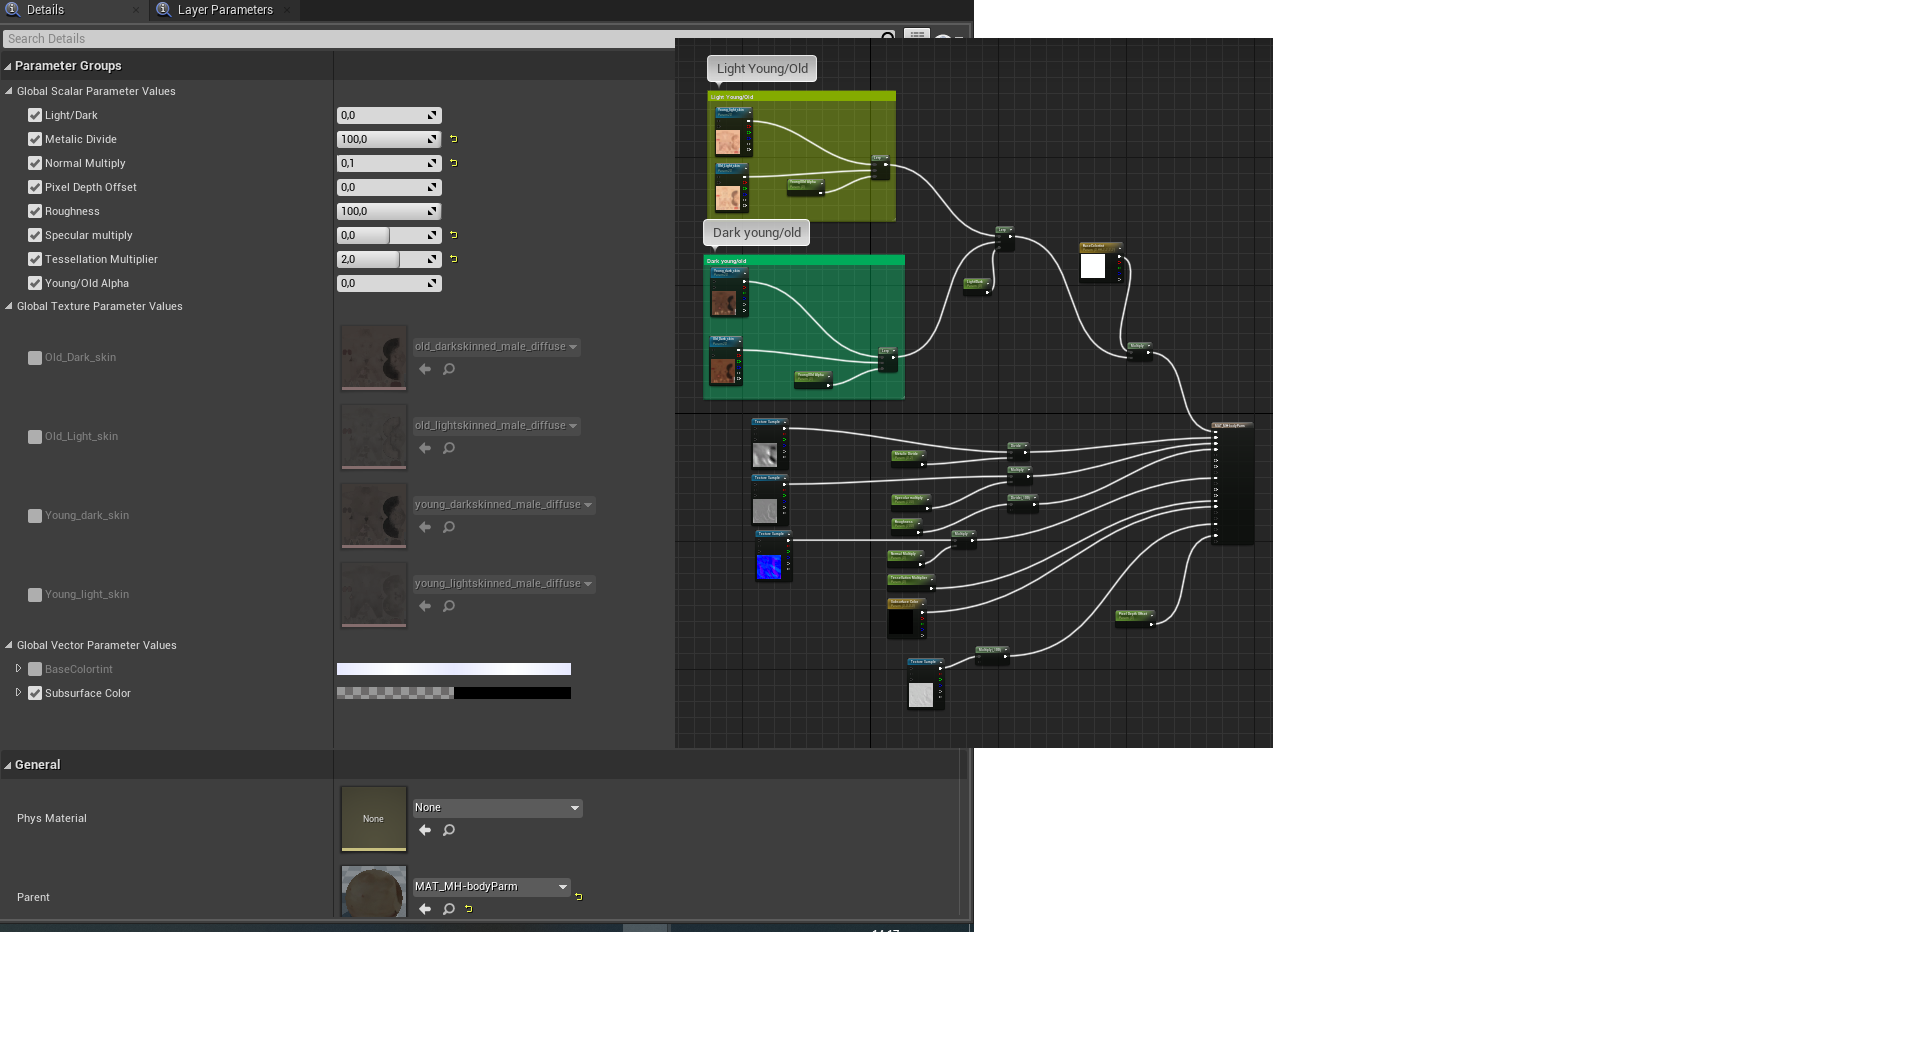
Task: Select the Details tab
Action: (x=45, y=10)
